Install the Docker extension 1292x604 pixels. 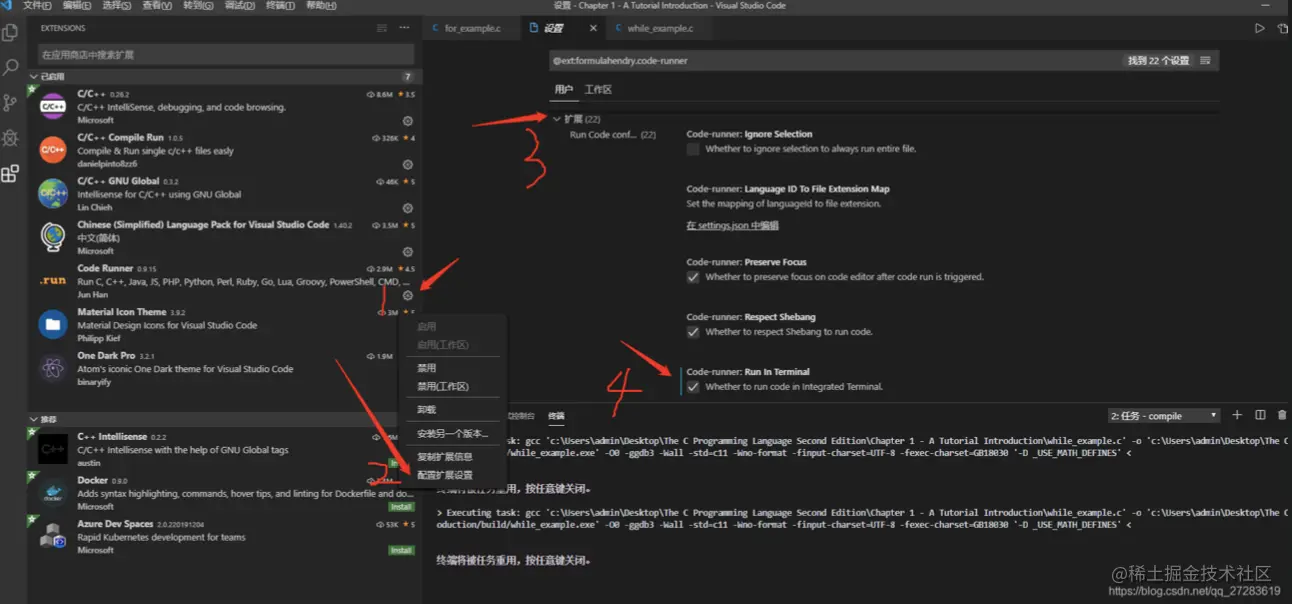coord(401,507)
